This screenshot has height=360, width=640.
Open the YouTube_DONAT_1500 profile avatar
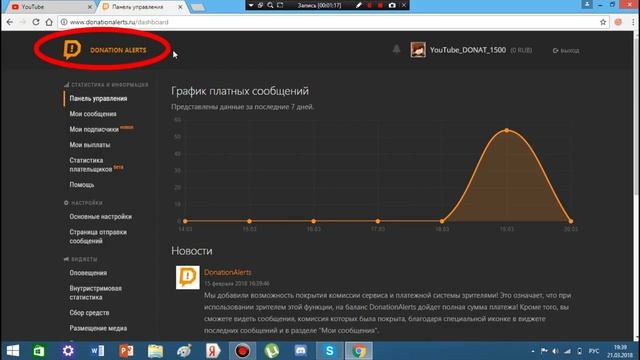coord(418,50)
